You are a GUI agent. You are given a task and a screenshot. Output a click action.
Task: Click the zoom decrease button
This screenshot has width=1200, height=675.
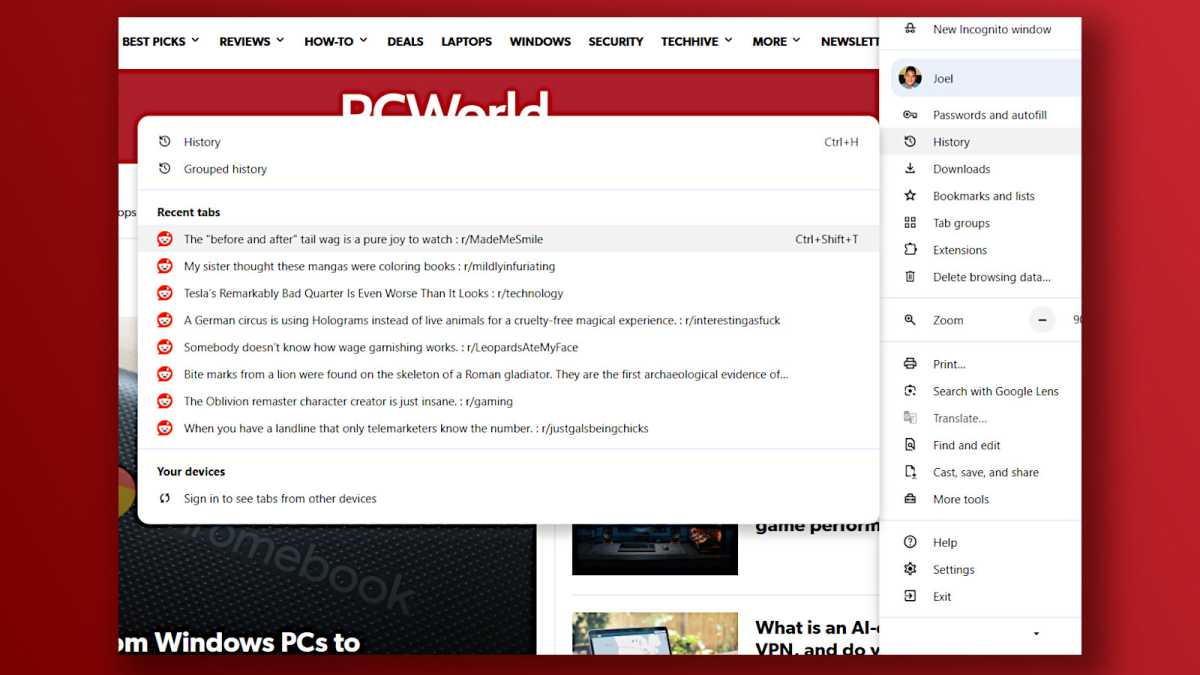[1042, 319]
